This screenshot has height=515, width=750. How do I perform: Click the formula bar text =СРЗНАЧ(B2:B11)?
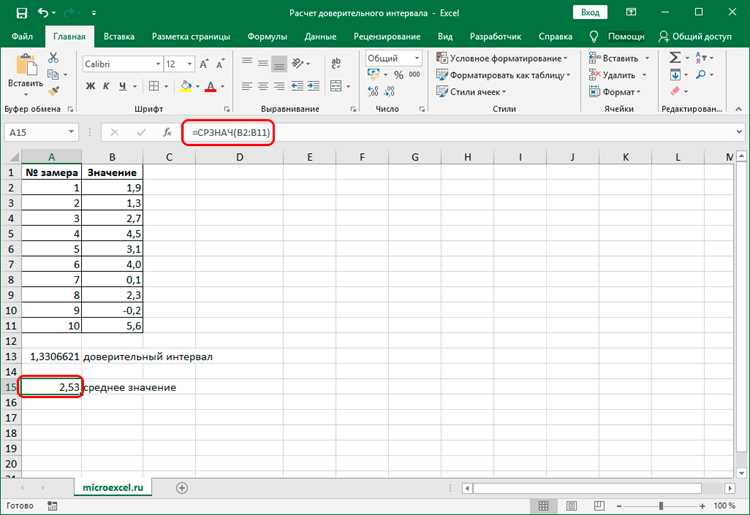tap(231, 132)
